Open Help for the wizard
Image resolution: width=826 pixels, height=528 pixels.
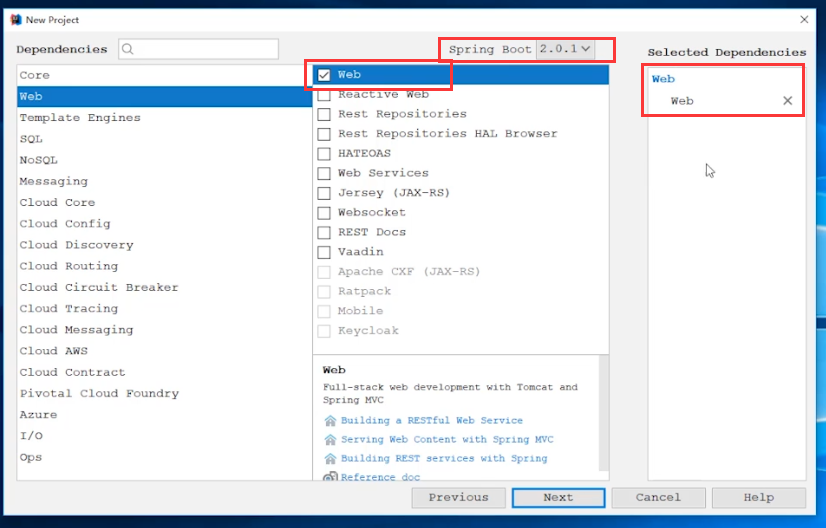pos(759,497)
